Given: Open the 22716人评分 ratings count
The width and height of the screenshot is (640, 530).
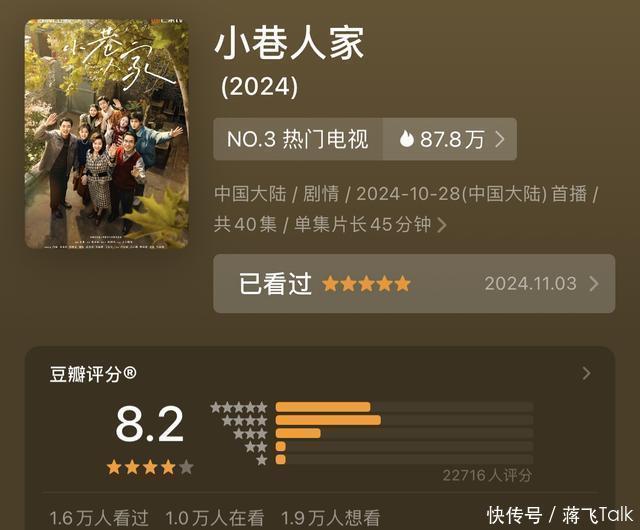Looking at the screenshot, I should coord(487,475).
